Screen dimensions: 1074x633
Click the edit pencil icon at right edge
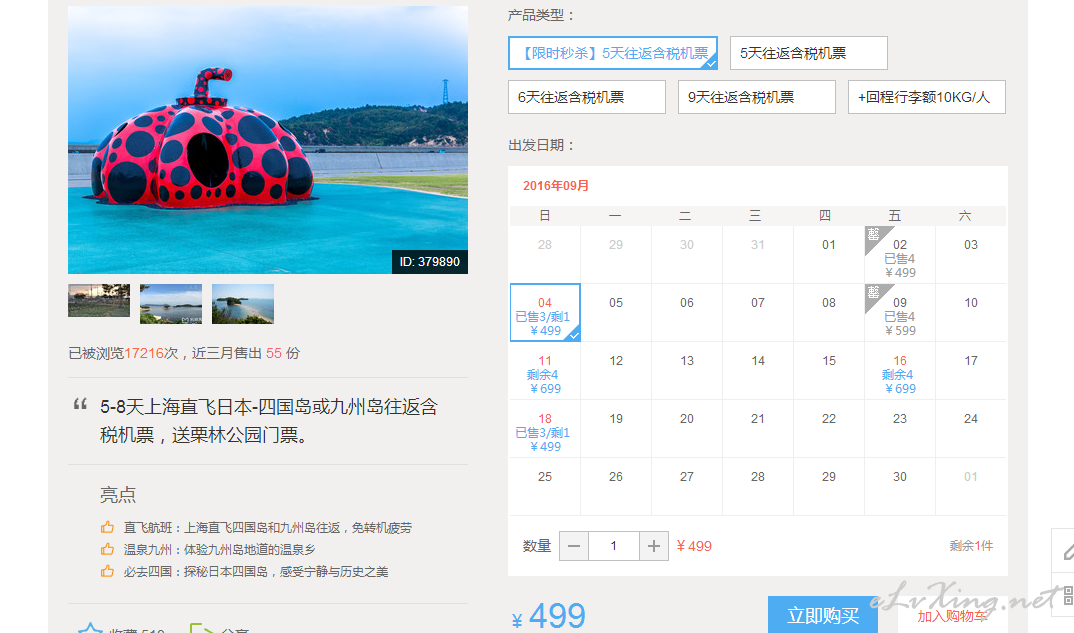(x=1067, y=550)
